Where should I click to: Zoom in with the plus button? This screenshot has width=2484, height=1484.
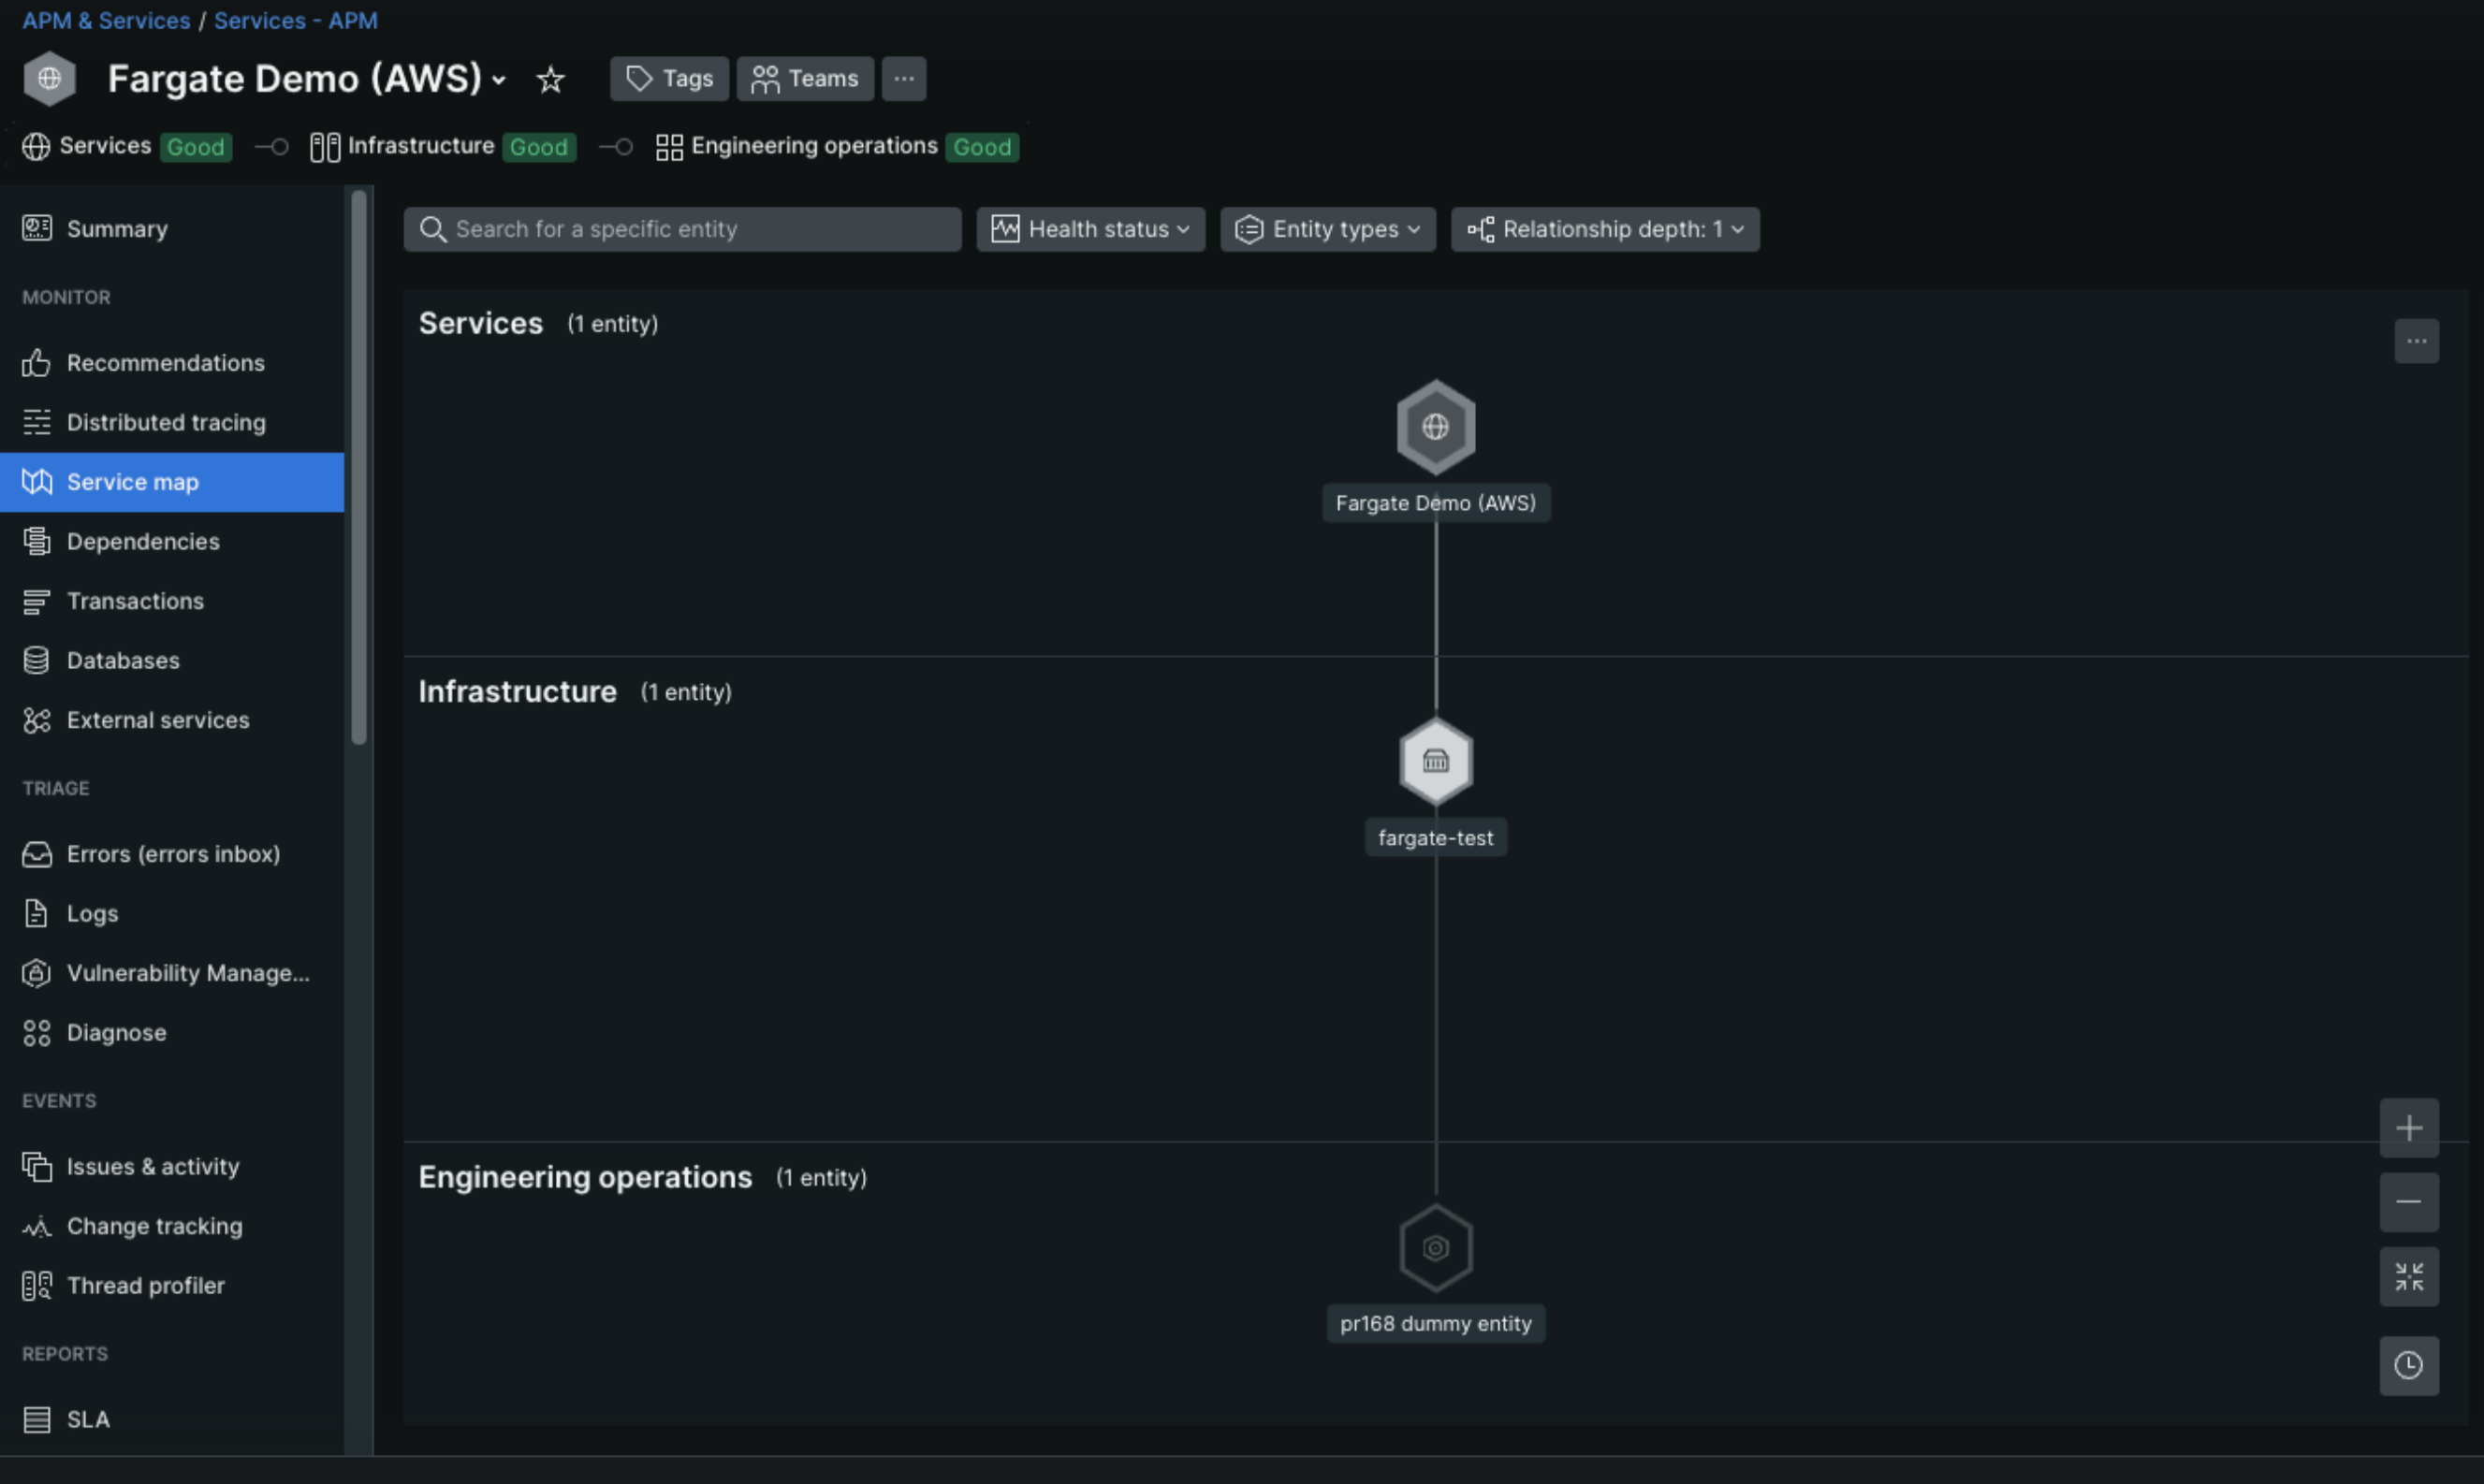(x=2408, y=1128)
